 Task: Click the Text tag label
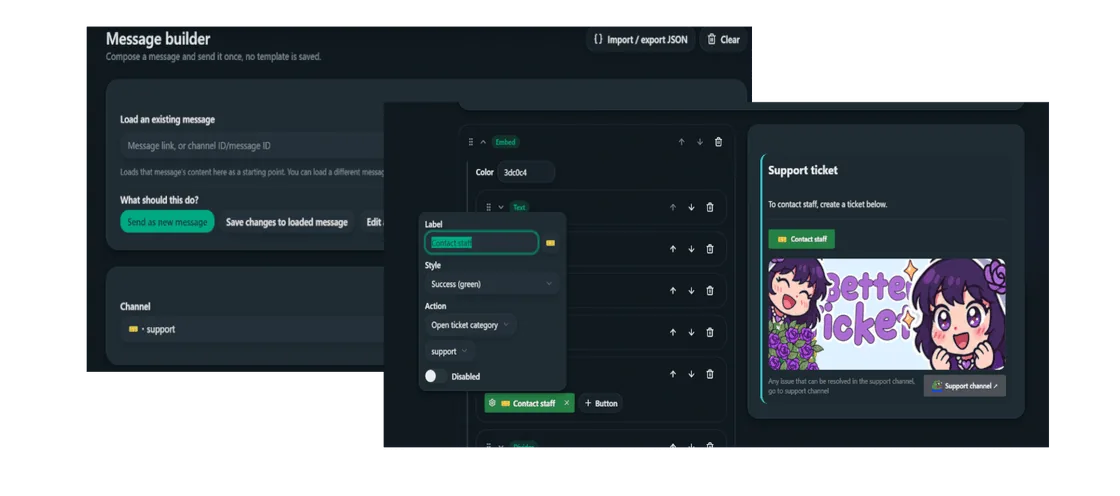519,207
